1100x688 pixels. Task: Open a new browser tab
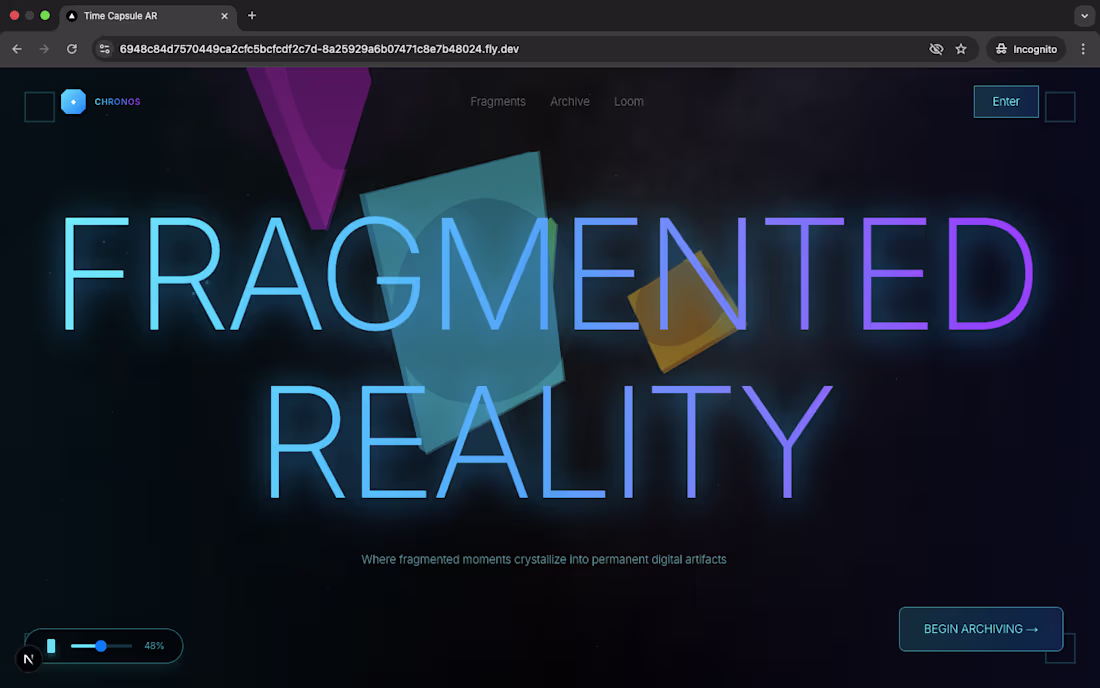point(252,15)
